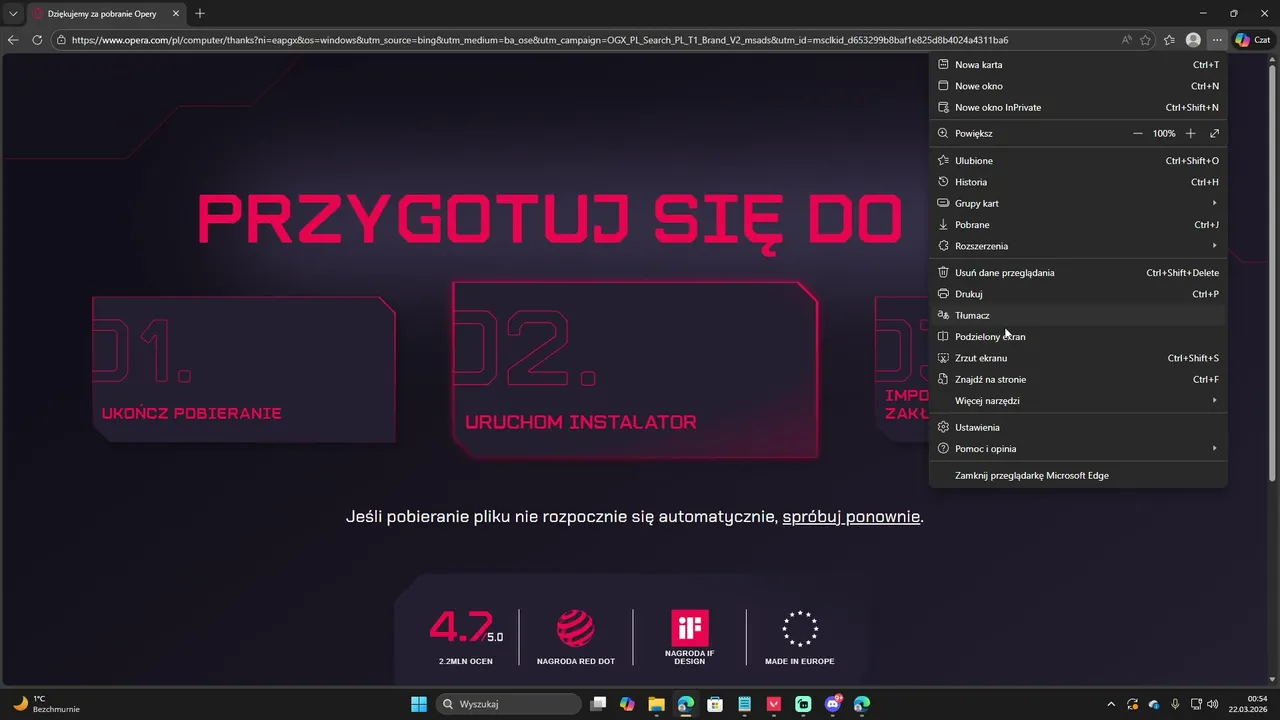Click the 01 Ukończ pobieranie card

pos(243,369)
